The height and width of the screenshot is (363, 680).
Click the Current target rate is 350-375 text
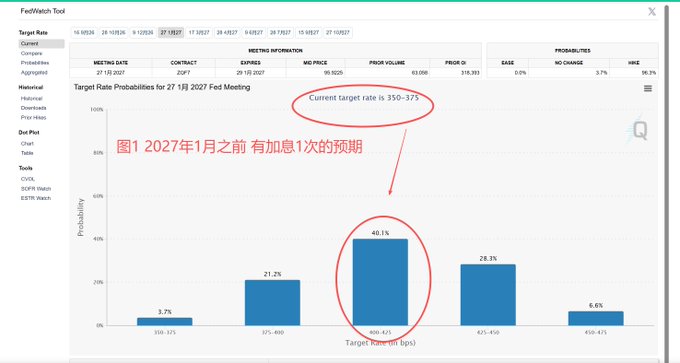(364, 98)
